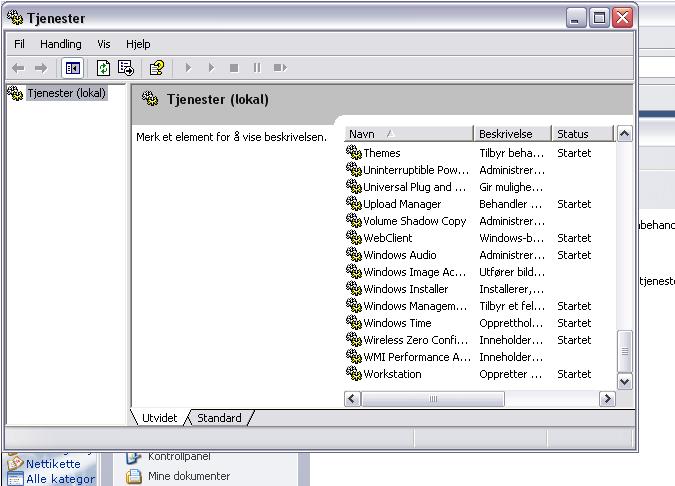Sort by the Navn column header
The image size is (675, 486).
pyautogui.click(x=409, y=134)
